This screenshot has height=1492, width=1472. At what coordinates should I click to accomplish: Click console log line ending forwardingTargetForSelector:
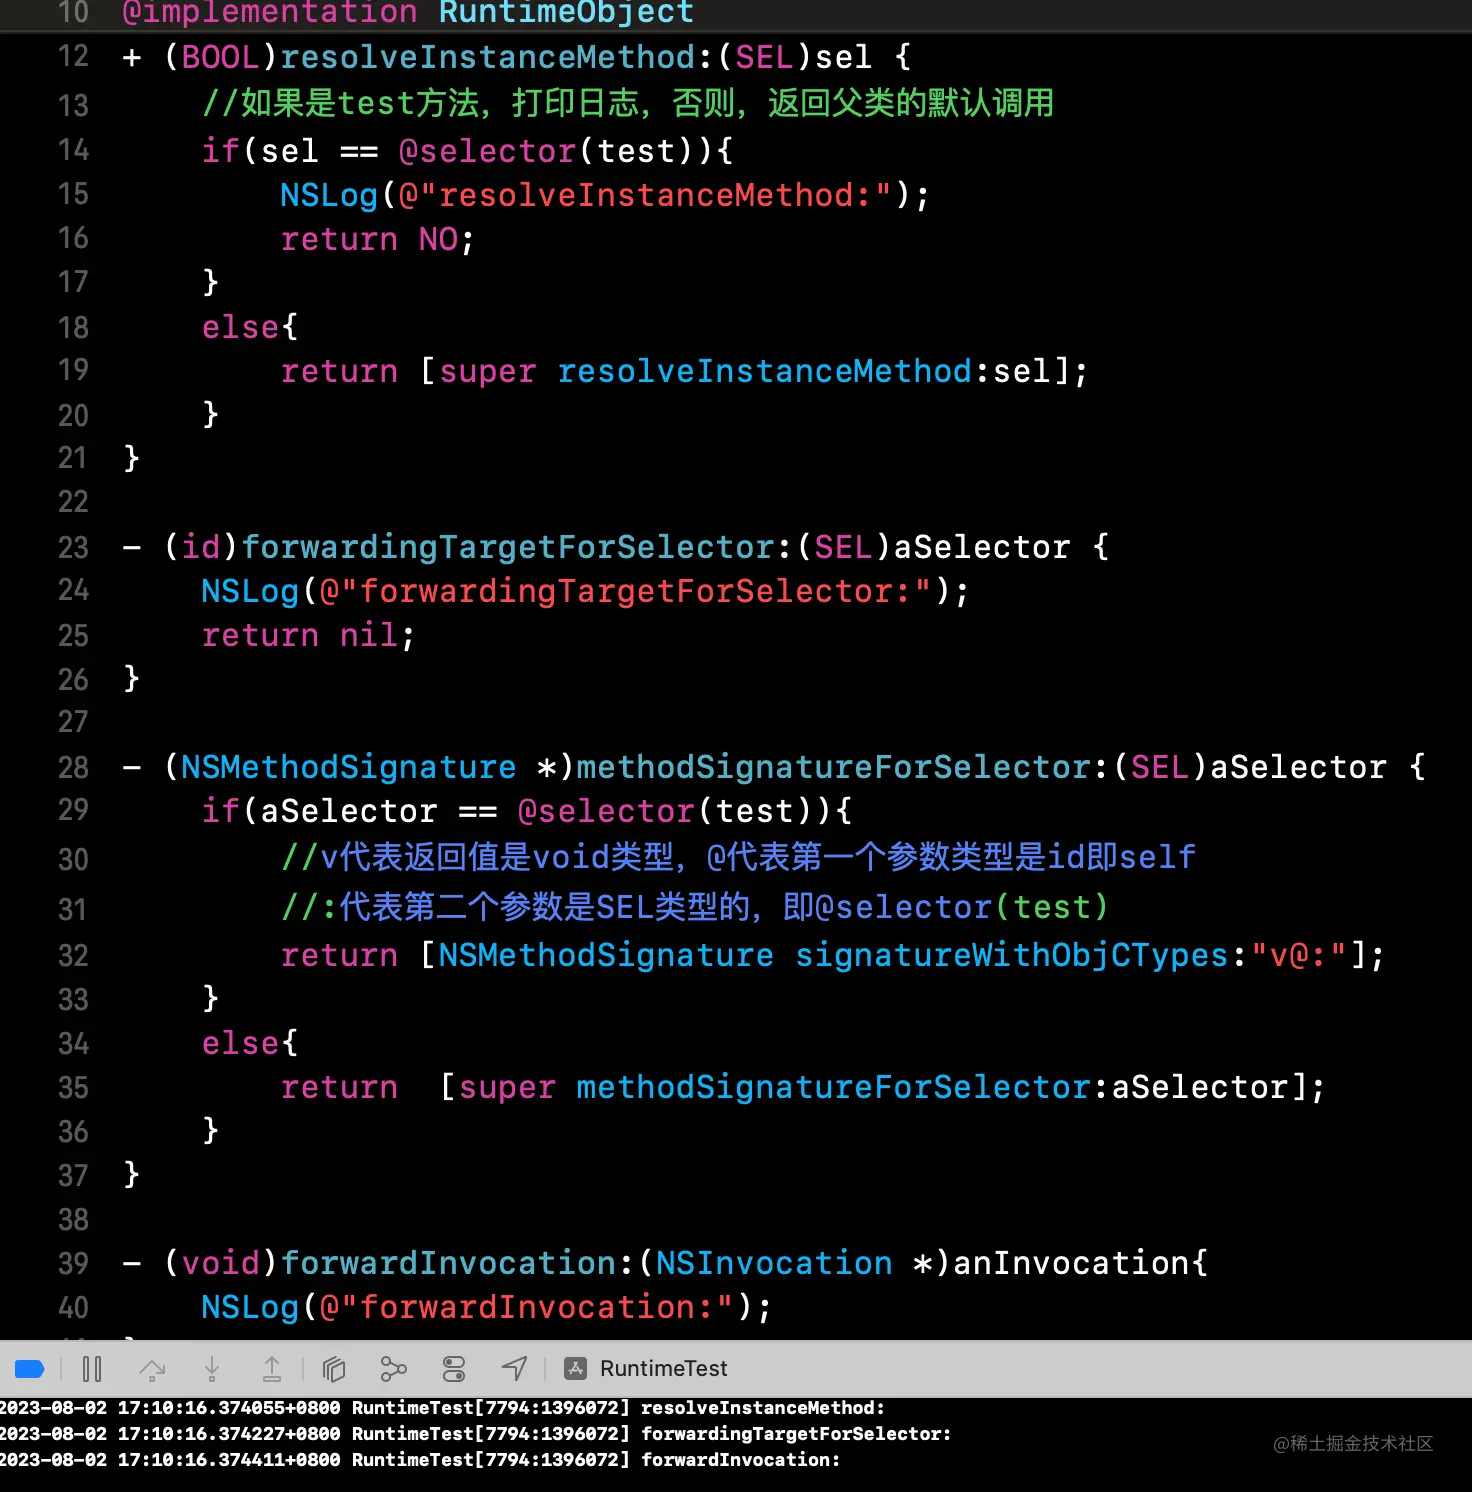tap(475, 1434)
